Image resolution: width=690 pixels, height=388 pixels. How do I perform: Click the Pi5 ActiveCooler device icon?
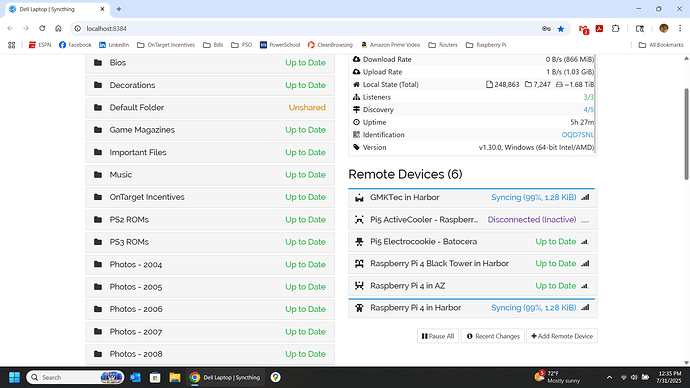click(359, 220)
